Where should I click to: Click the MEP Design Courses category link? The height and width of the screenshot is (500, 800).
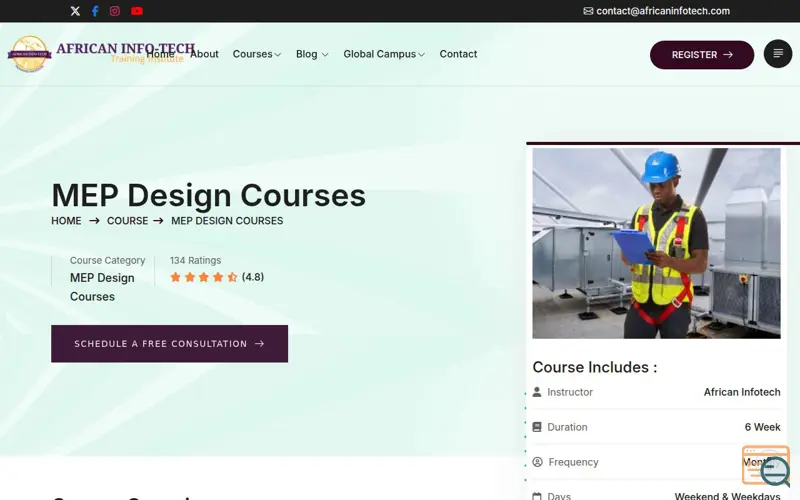102,287
